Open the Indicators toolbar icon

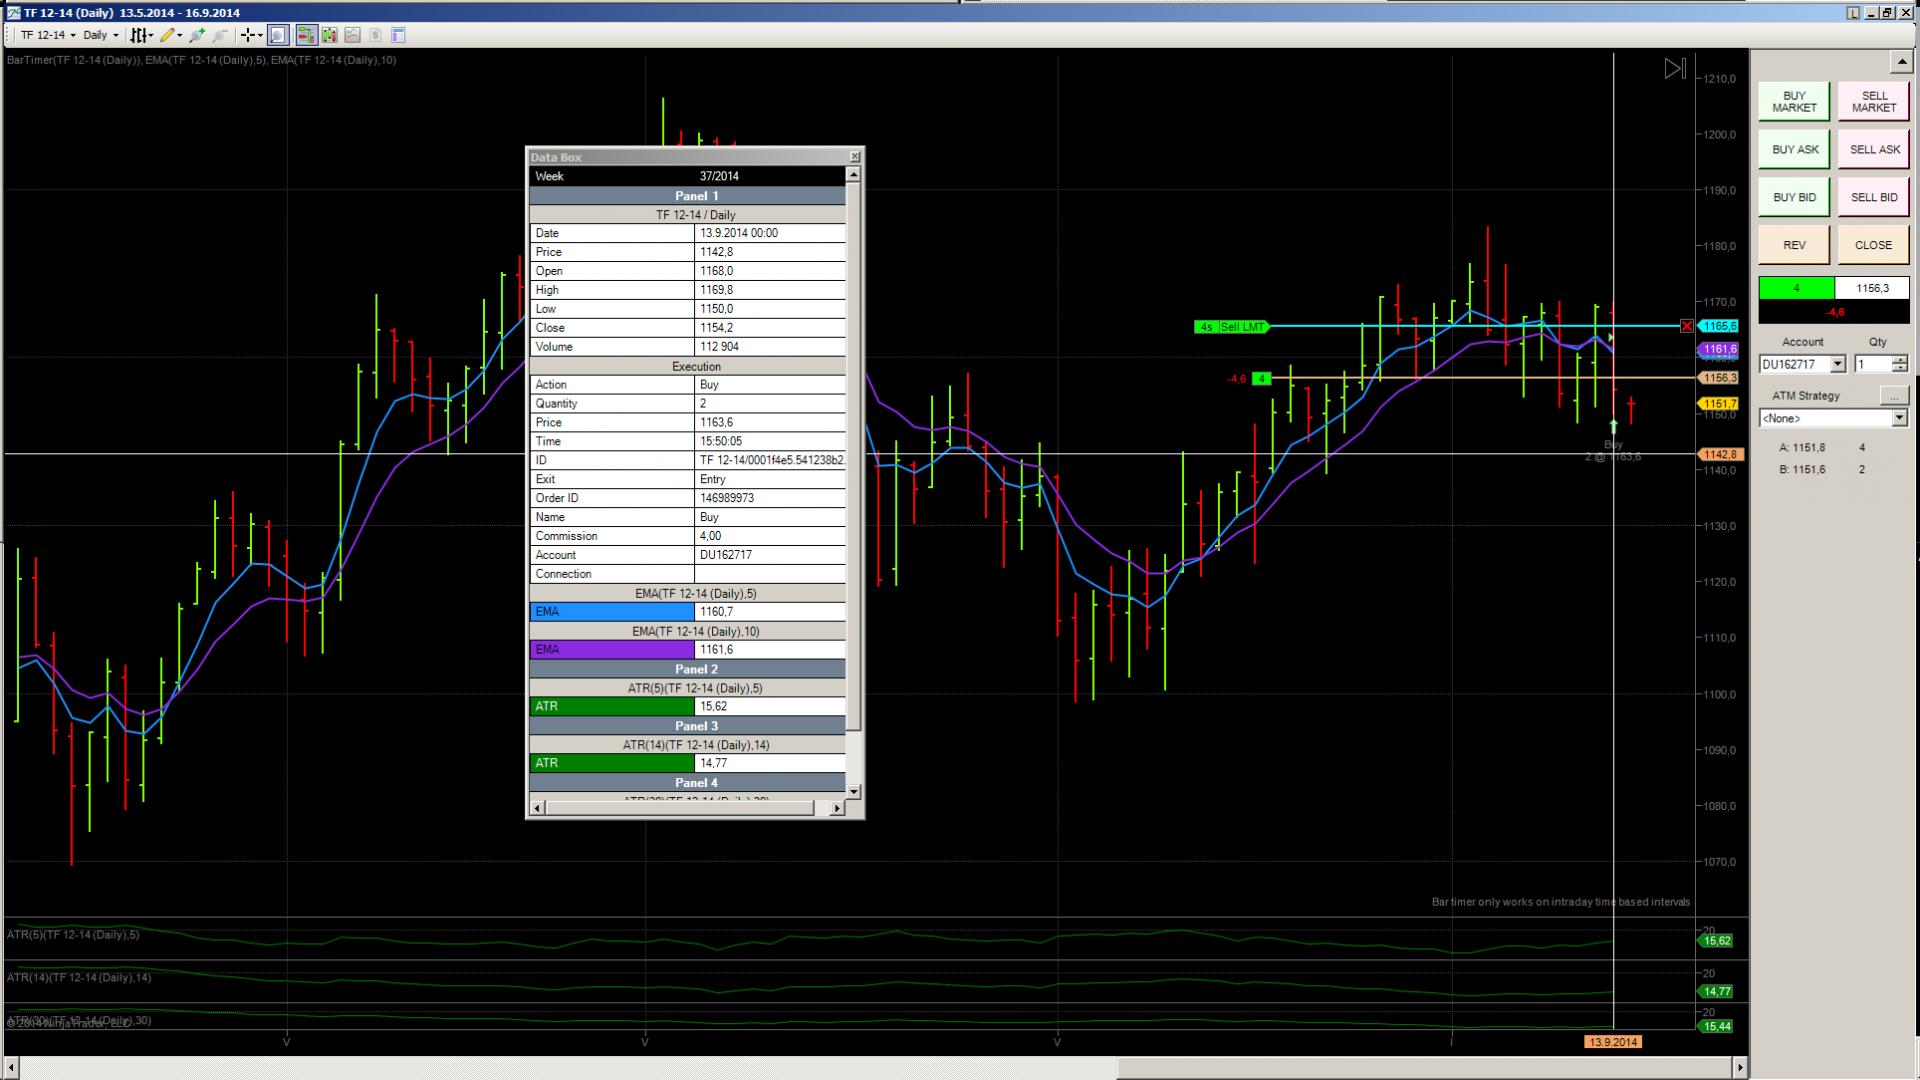tap(352, 35)
